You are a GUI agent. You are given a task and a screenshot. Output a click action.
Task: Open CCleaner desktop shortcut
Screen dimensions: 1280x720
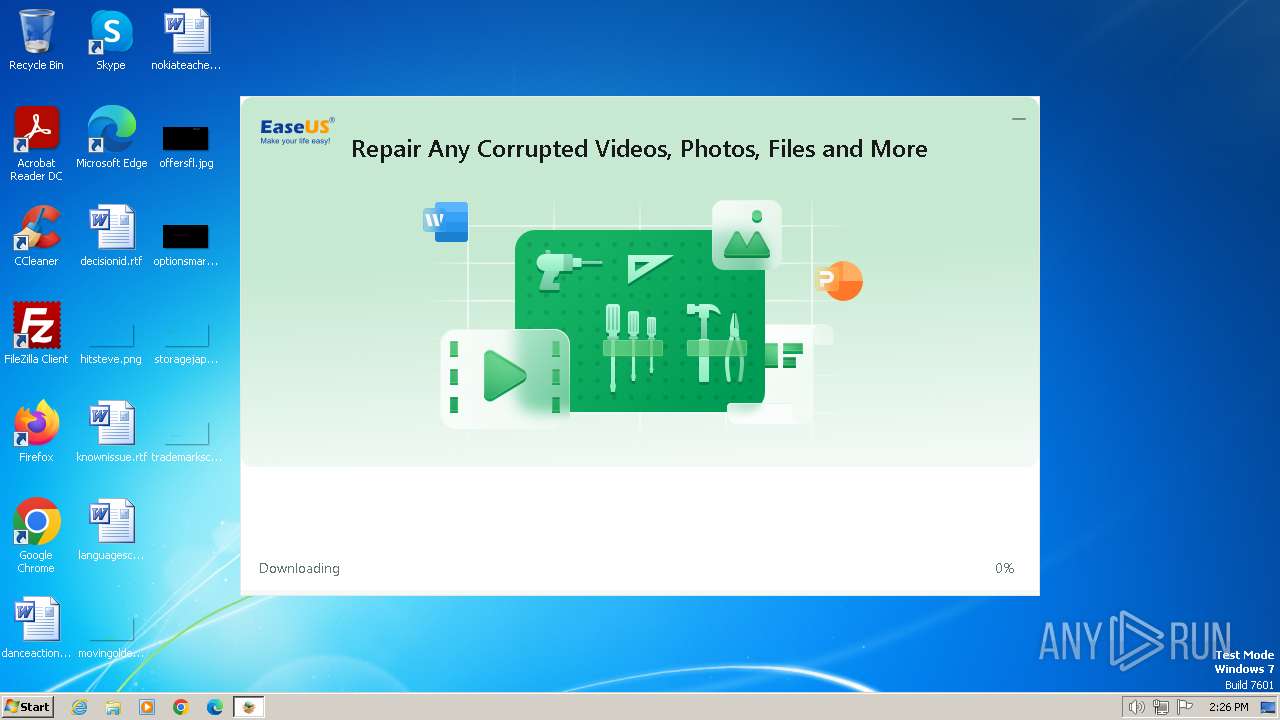[x=36, y=236]
